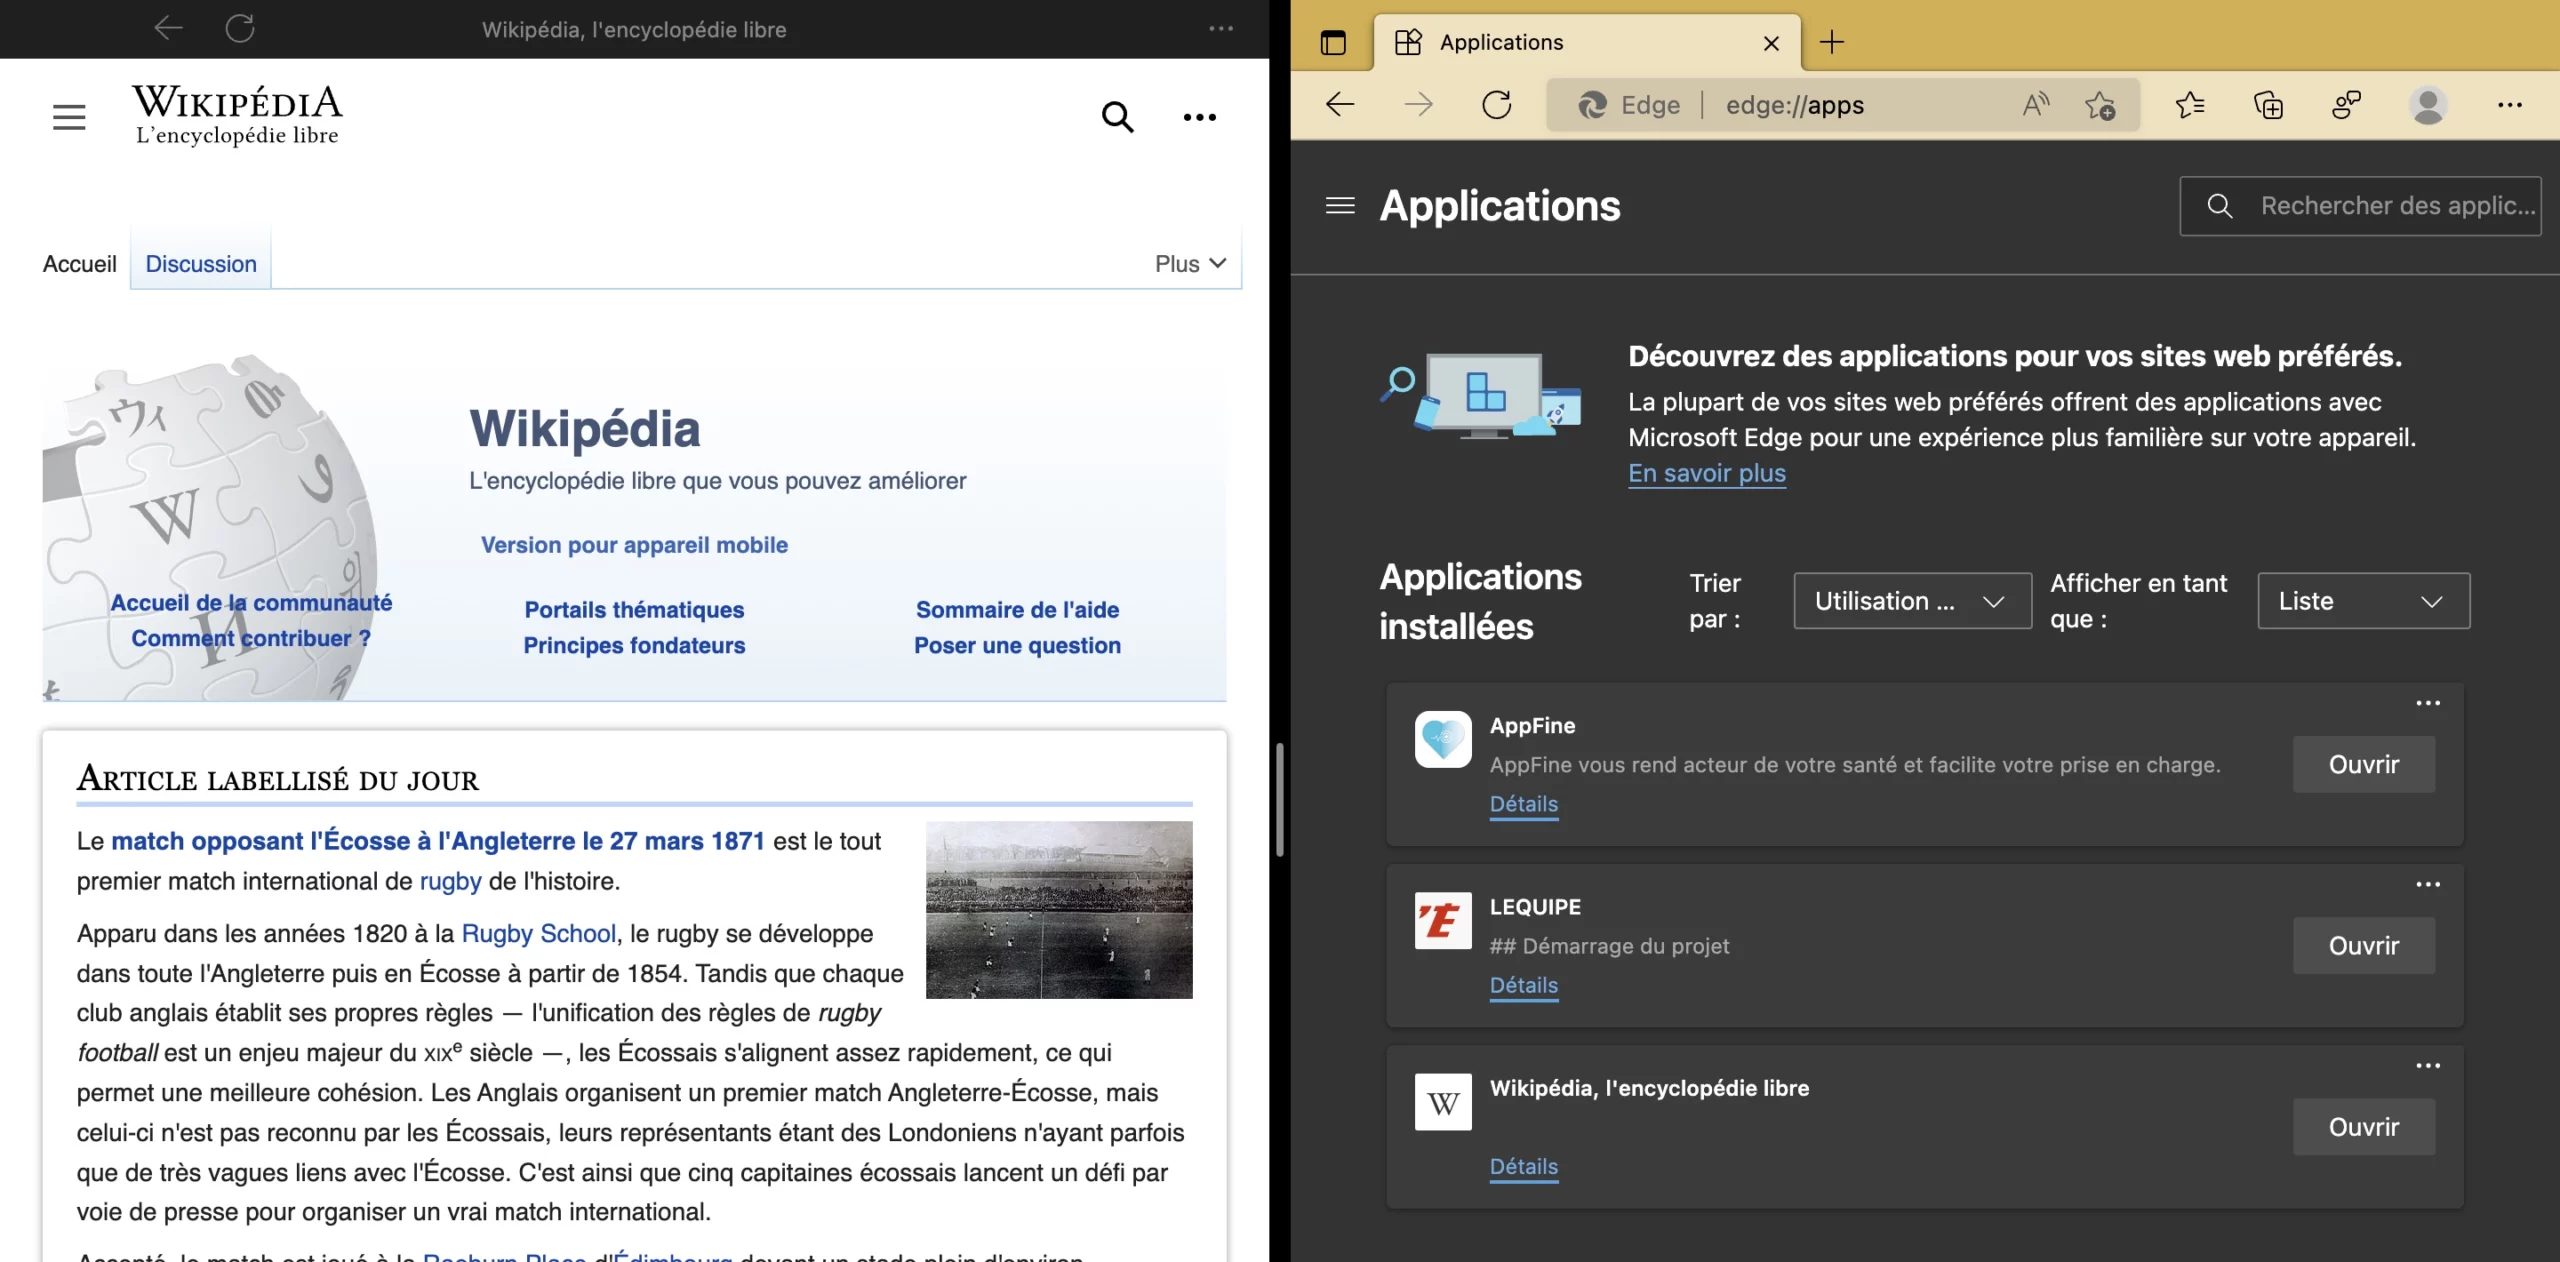Switch to the Discussion tab
Screen dimensions: 2560x1262
201,264
